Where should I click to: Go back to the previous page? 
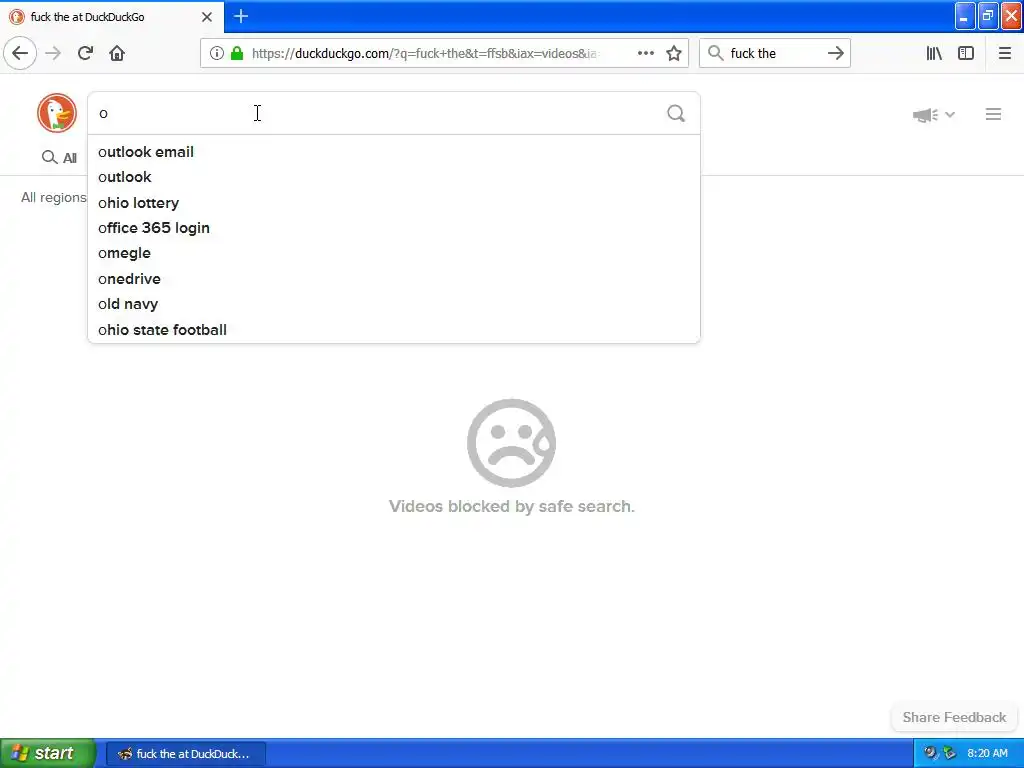[x=20, y=54]
